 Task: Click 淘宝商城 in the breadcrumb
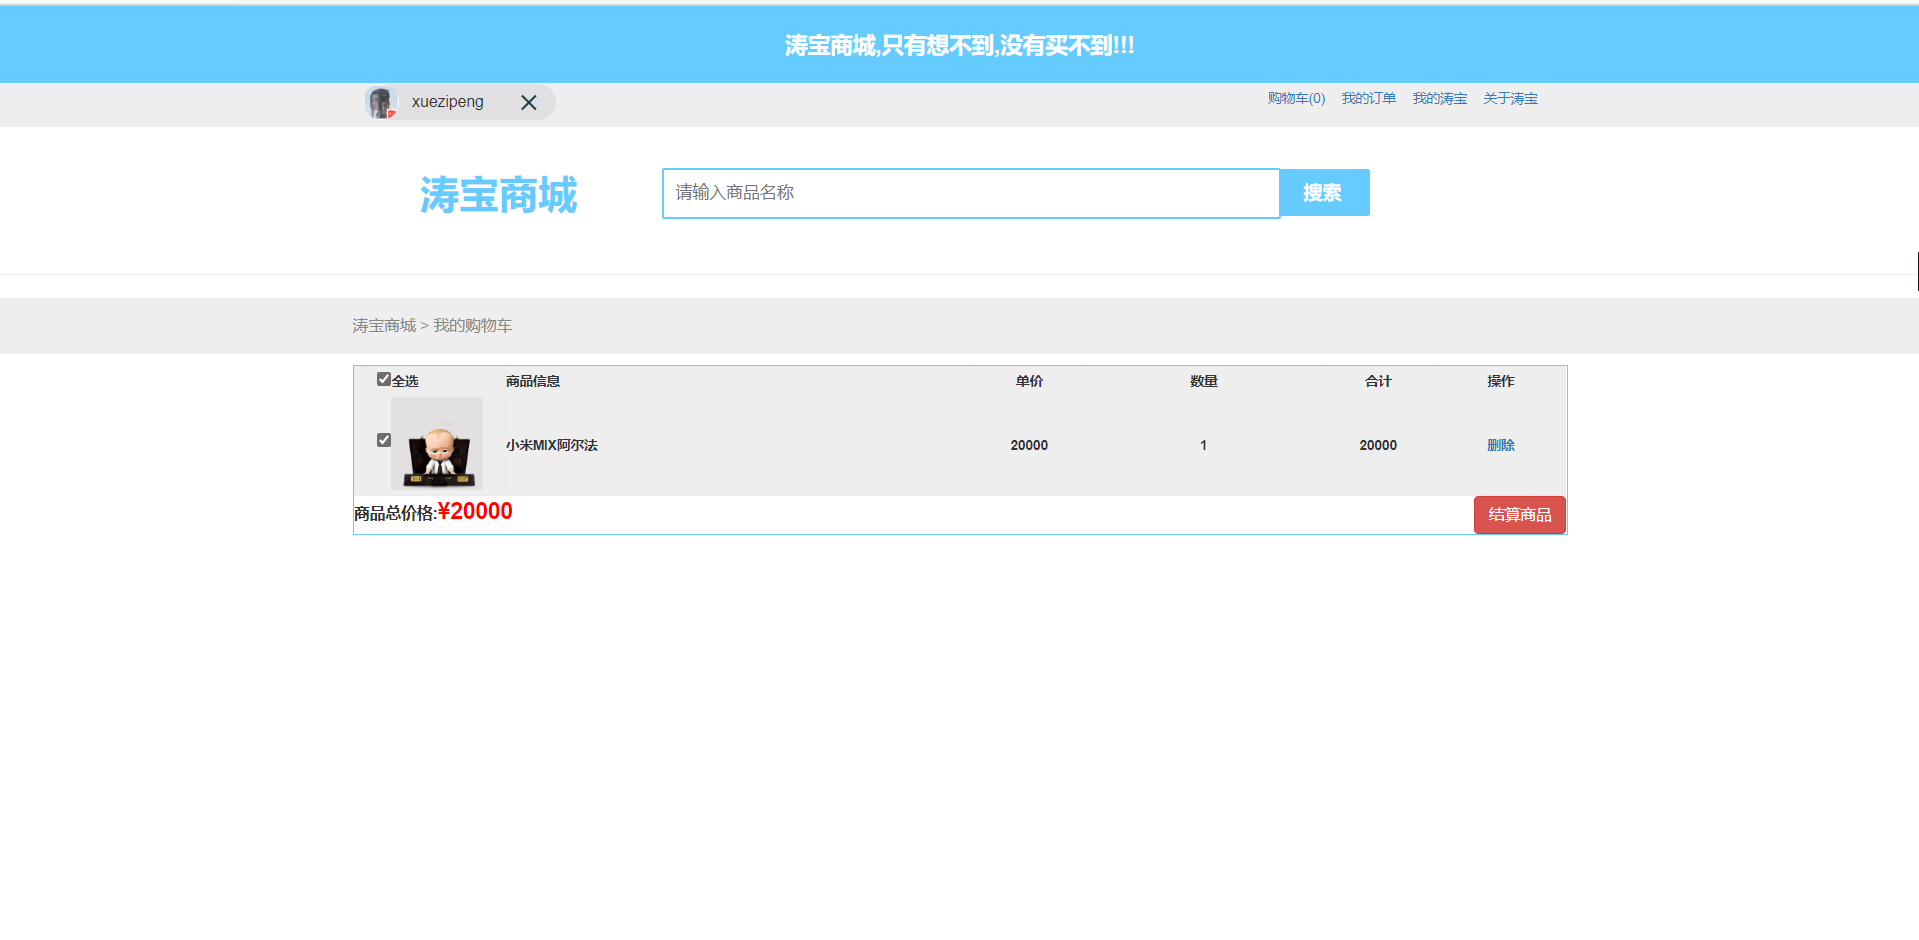tap(384, 325)
